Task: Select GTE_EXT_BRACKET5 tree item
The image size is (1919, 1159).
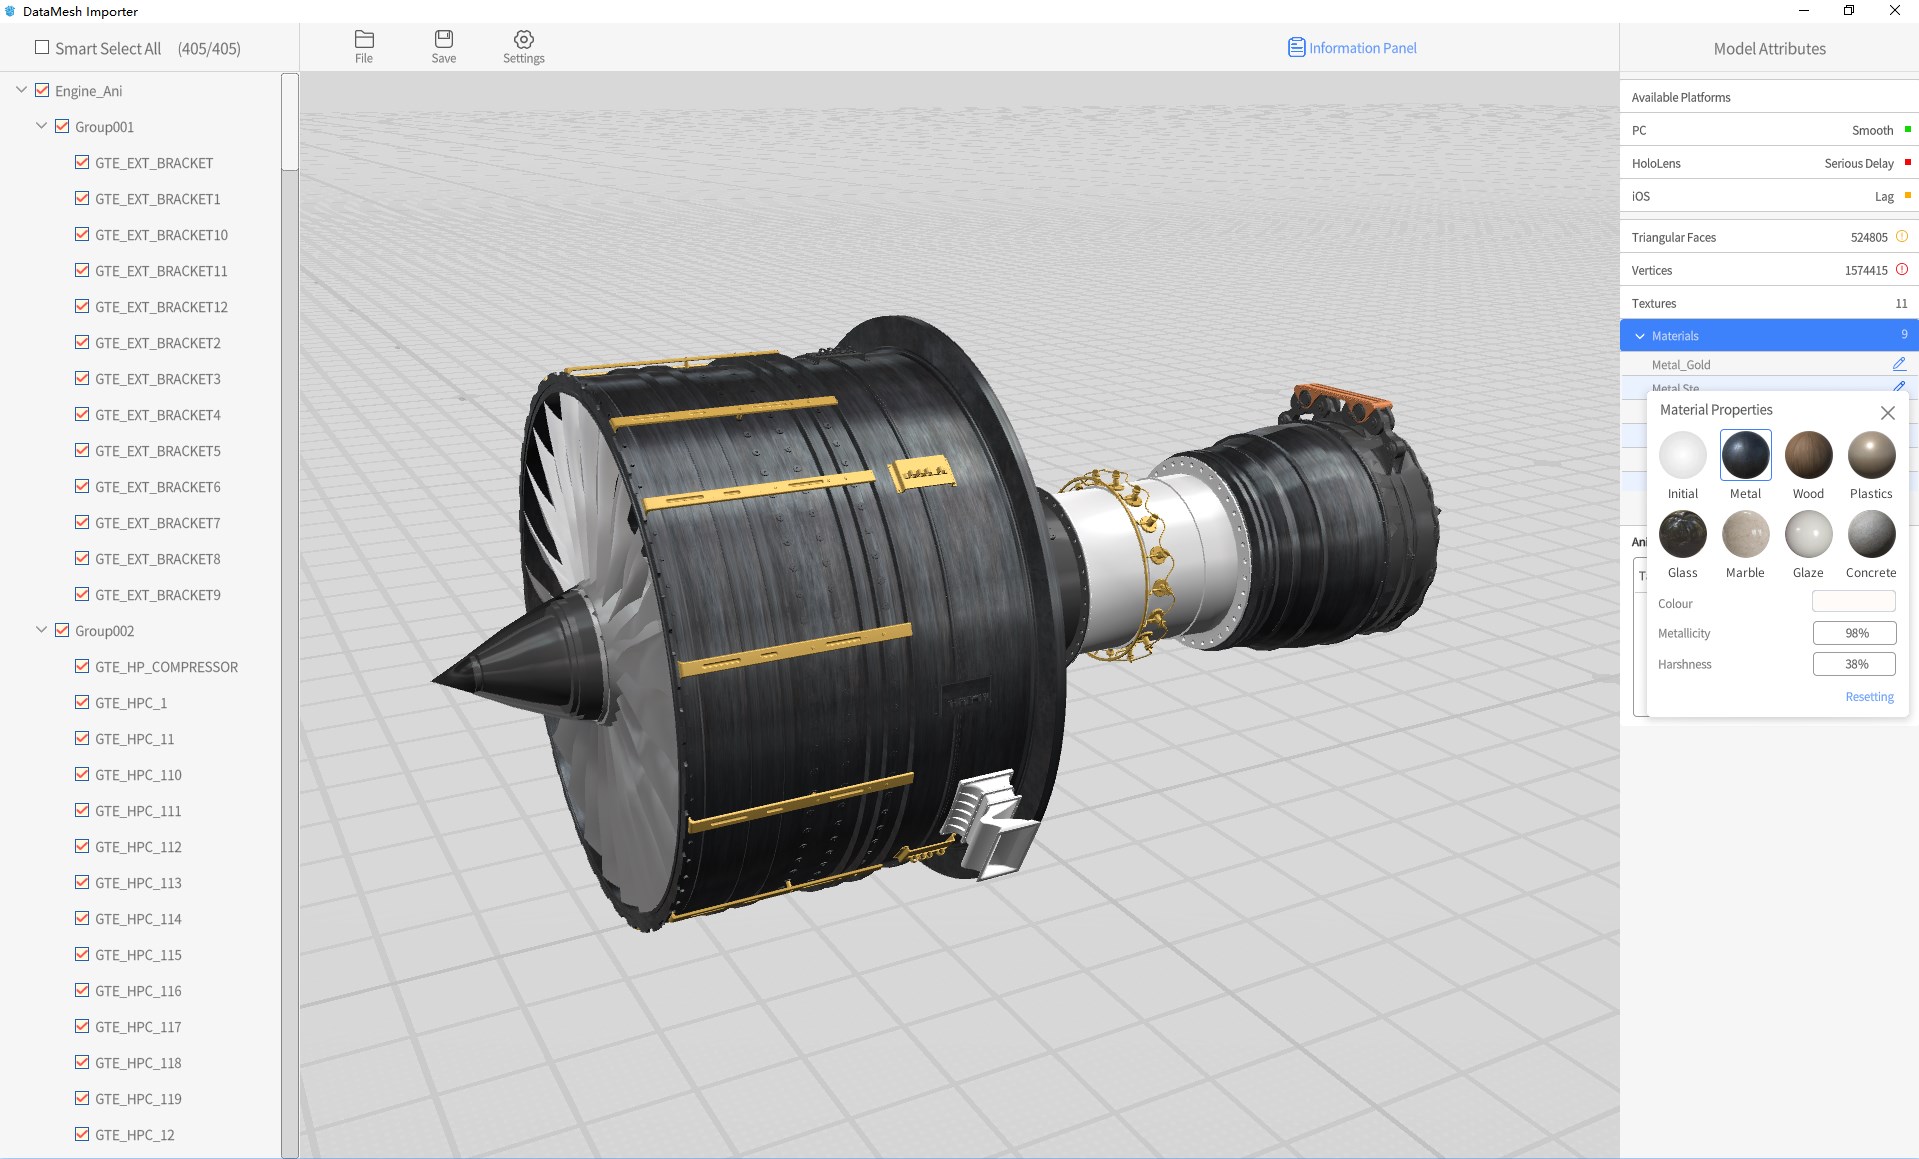Action: [x=158, y=451]
